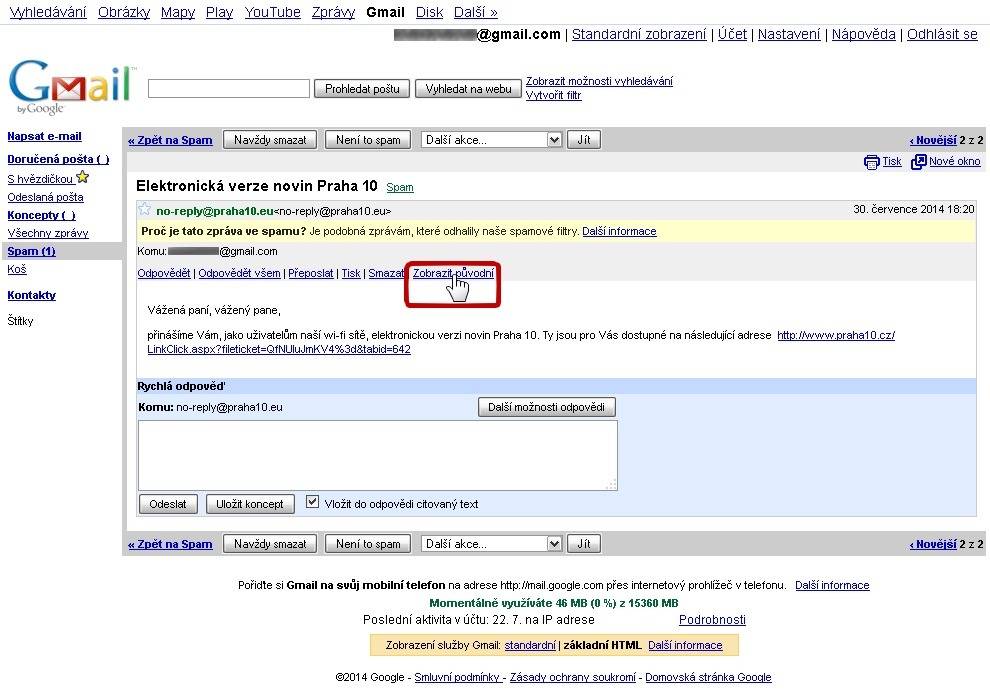Image resolution: width=990 pixels, height=695 pixels.
Task: Click Napsat e-mail in the sidebar
Action: click(44, 136)
